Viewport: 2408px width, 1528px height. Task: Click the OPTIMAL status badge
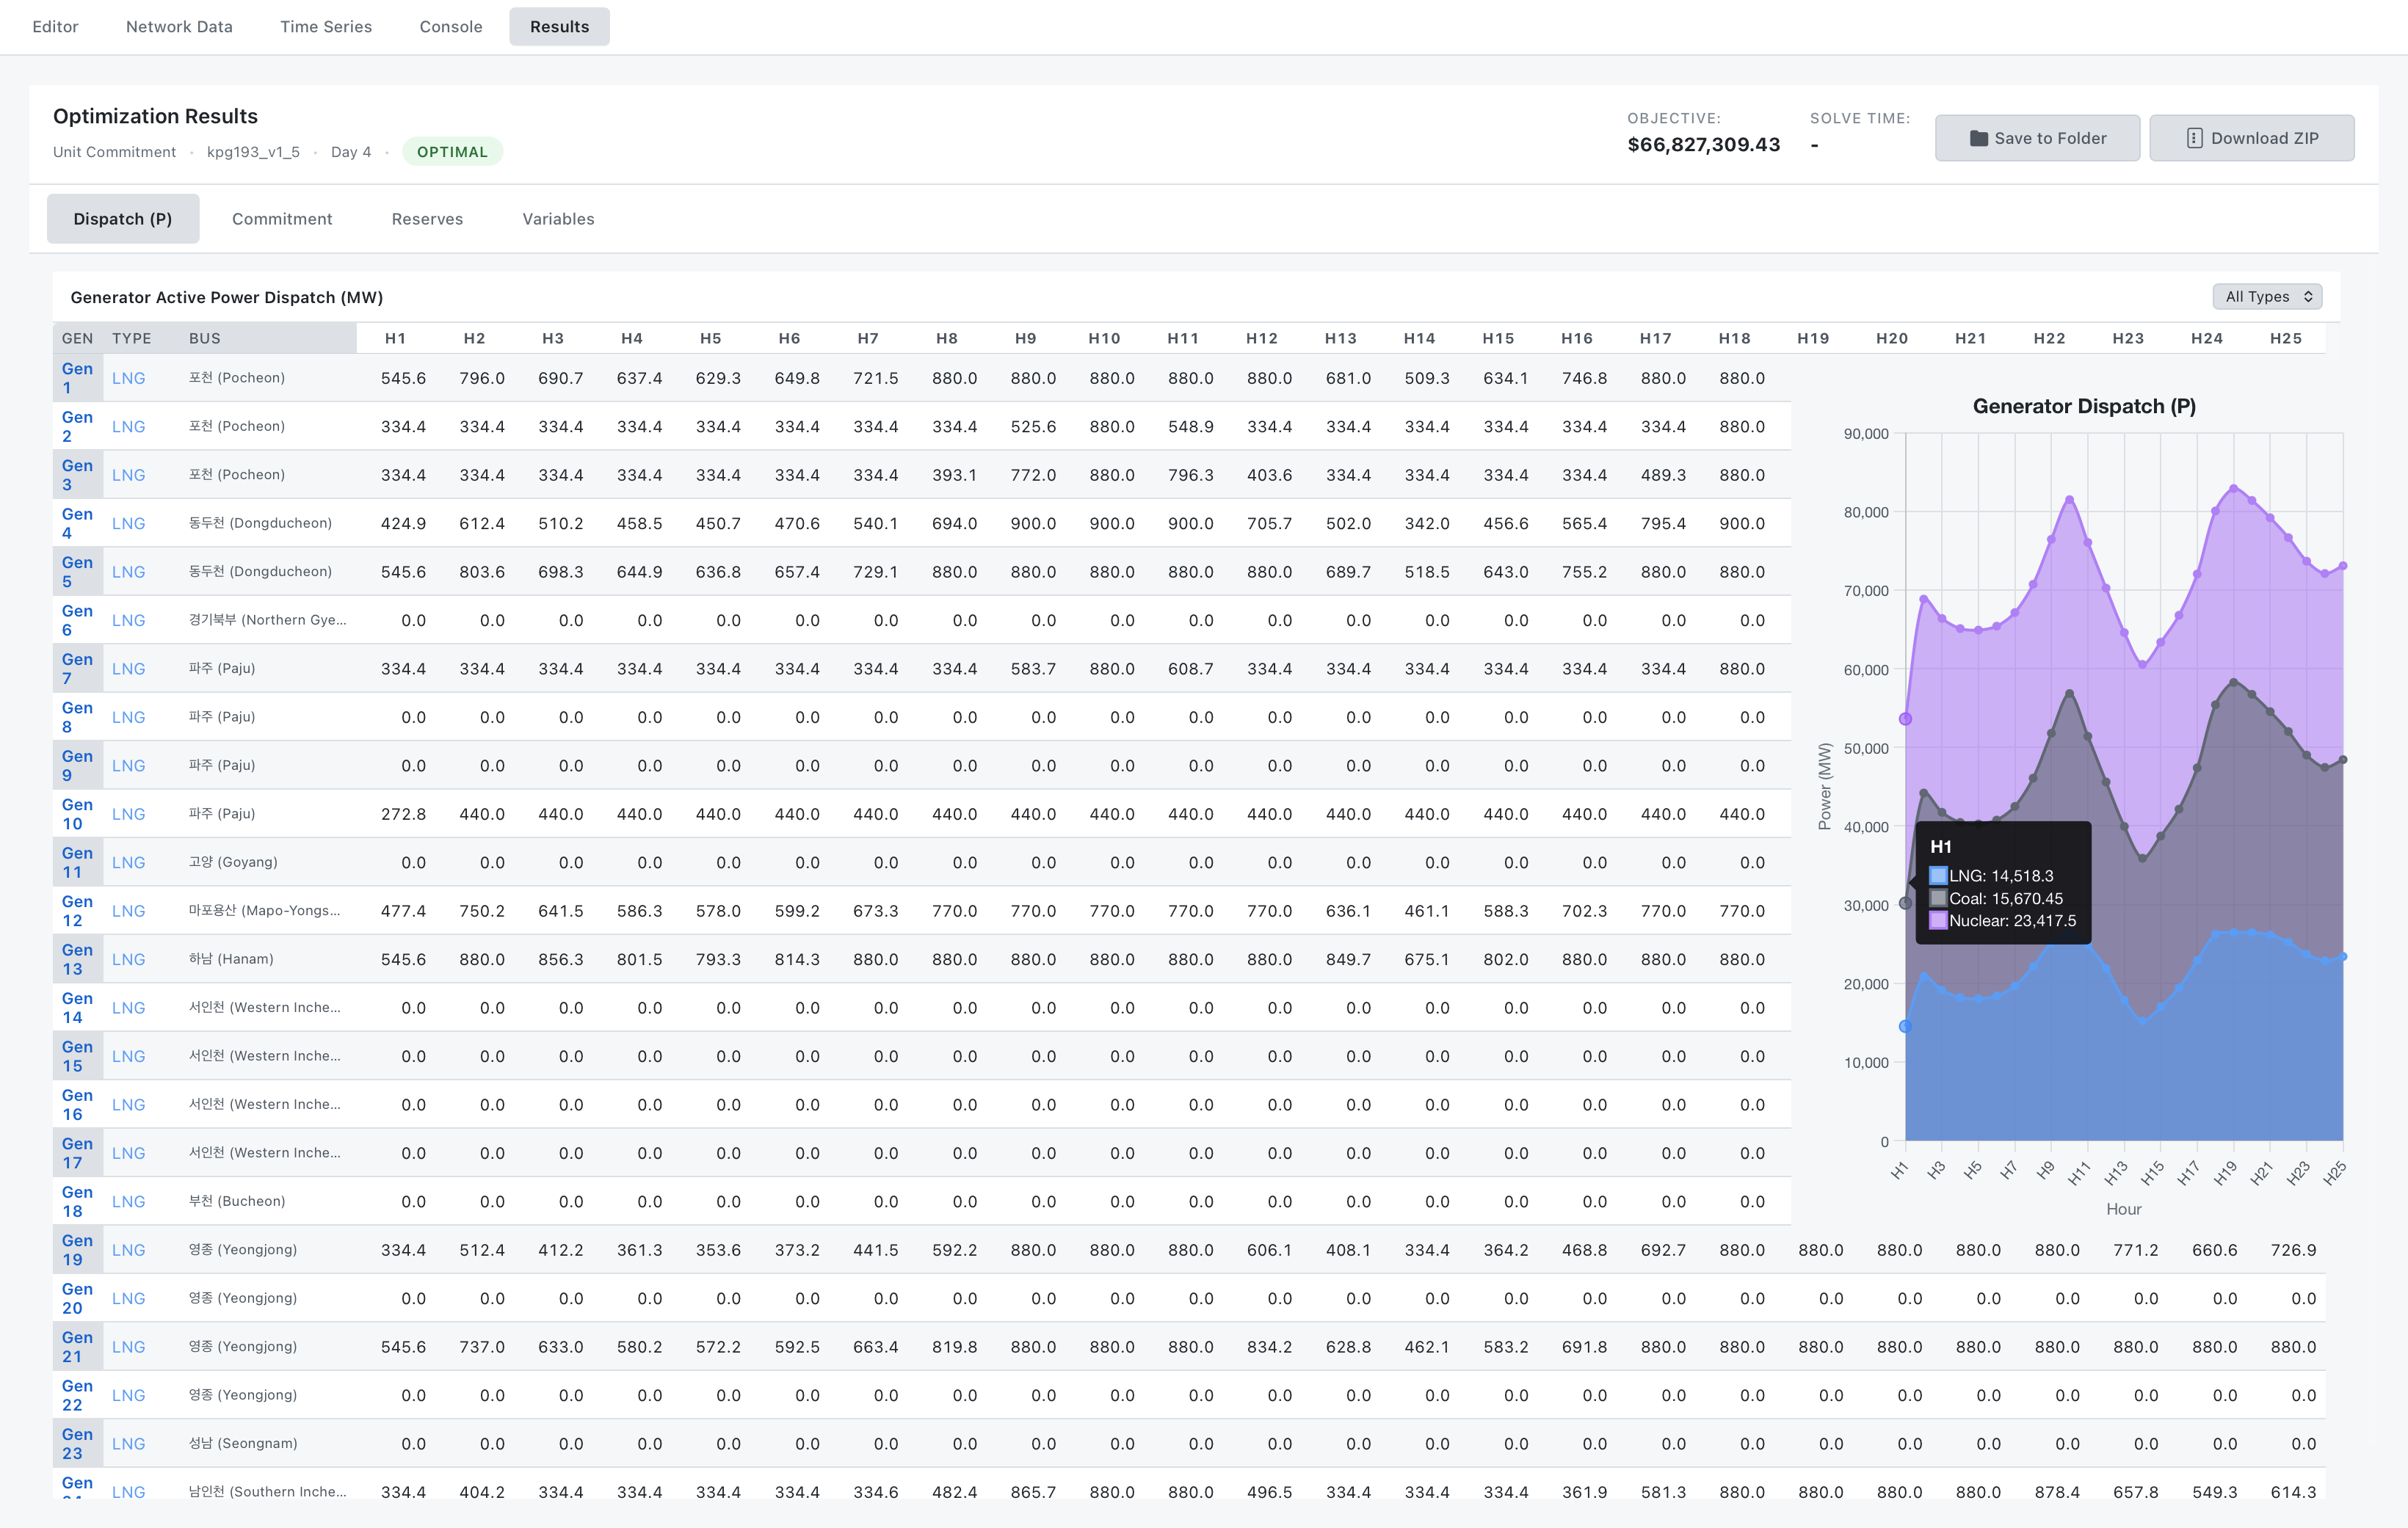tap(452, 151)
